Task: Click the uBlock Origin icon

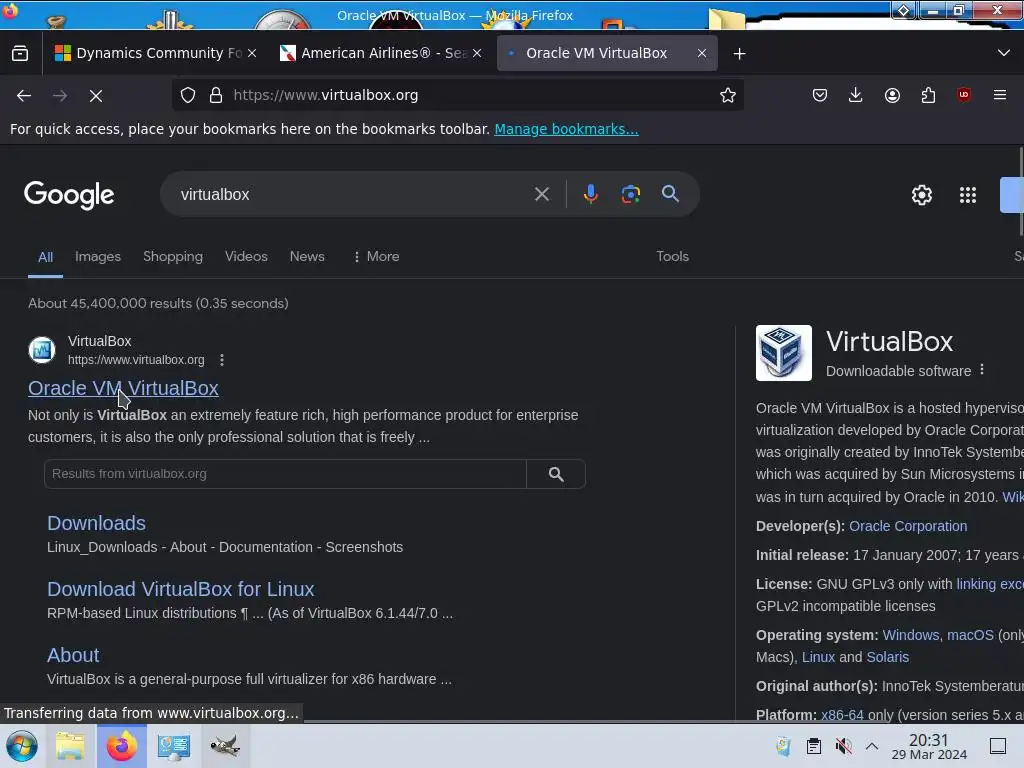Action: (x=964, y=95)
